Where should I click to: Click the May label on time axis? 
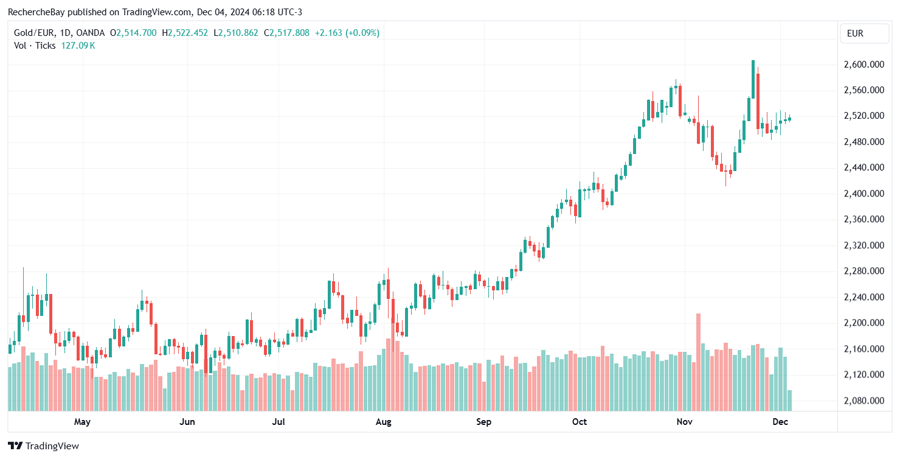tap(82, 422)
